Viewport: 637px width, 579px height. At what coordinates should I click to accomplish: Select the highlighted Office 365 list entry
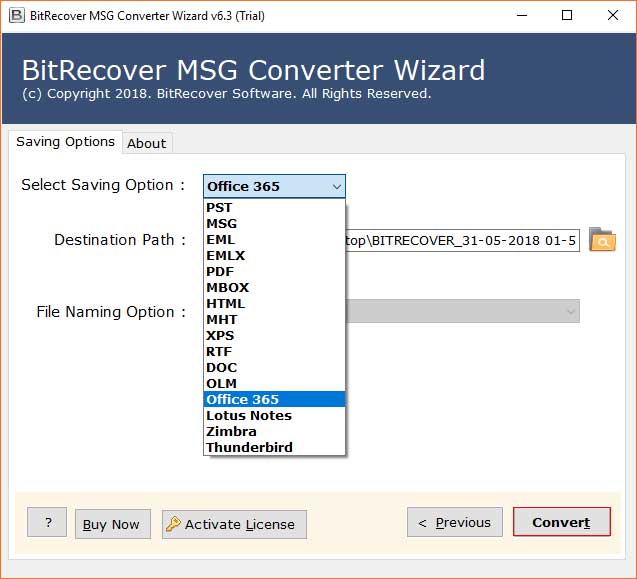coord(274,399)
